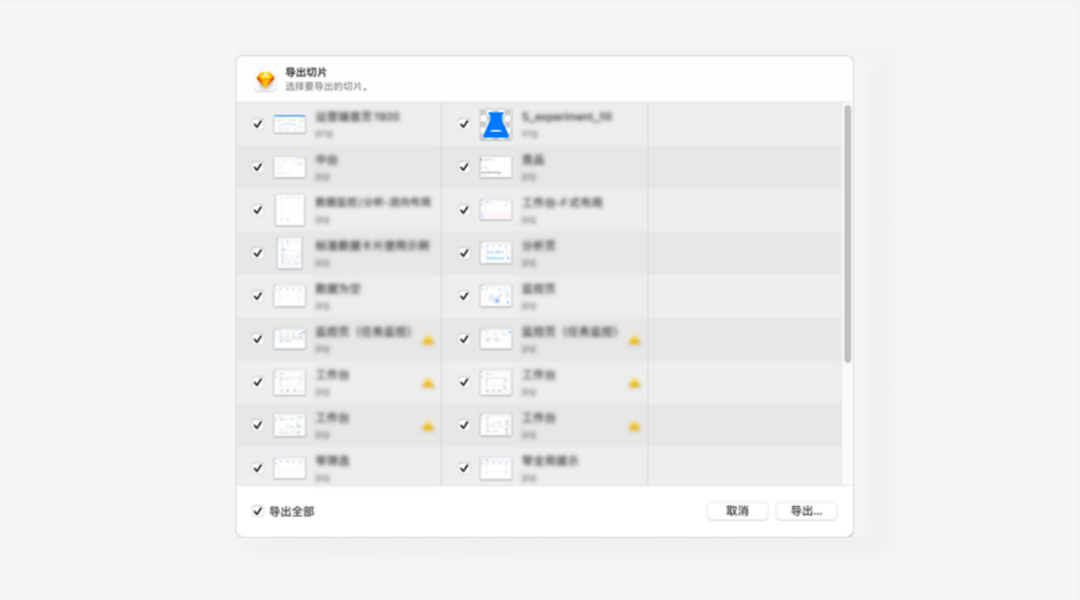Click the 取消 button

click(737, 511)
